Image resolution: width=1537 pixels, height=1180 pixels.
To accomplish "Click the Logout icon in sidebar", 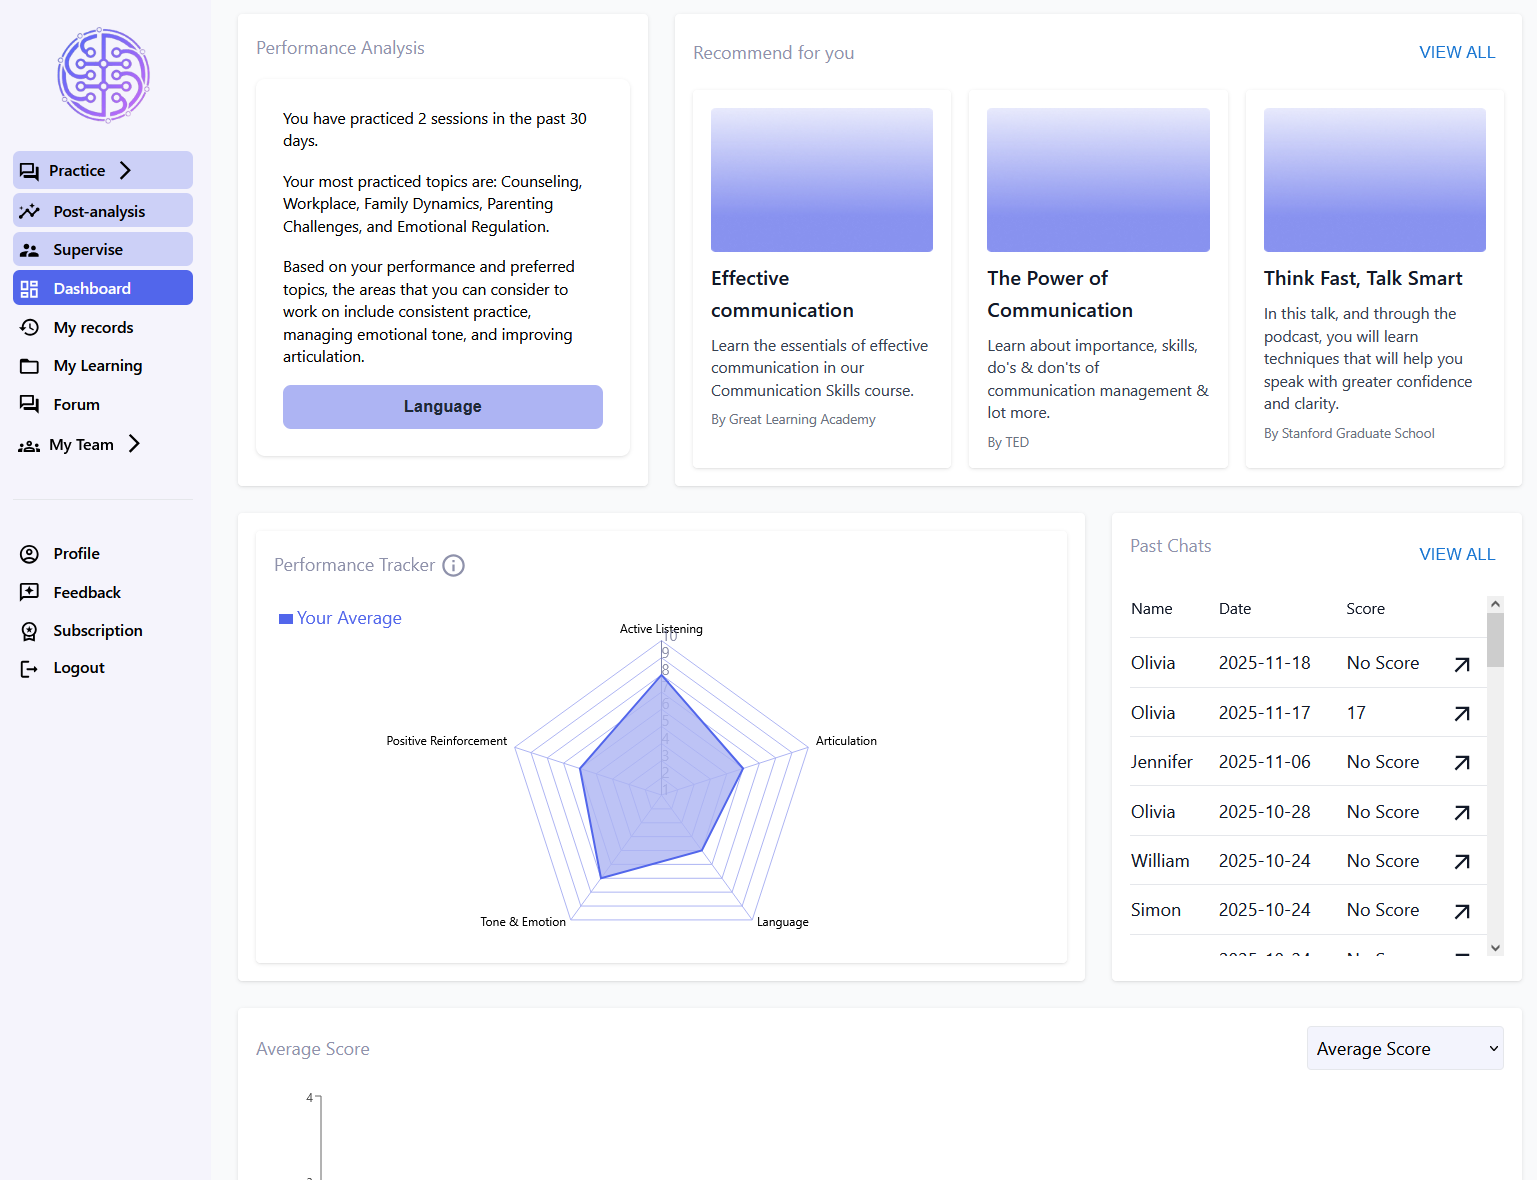I will (29, 669).
